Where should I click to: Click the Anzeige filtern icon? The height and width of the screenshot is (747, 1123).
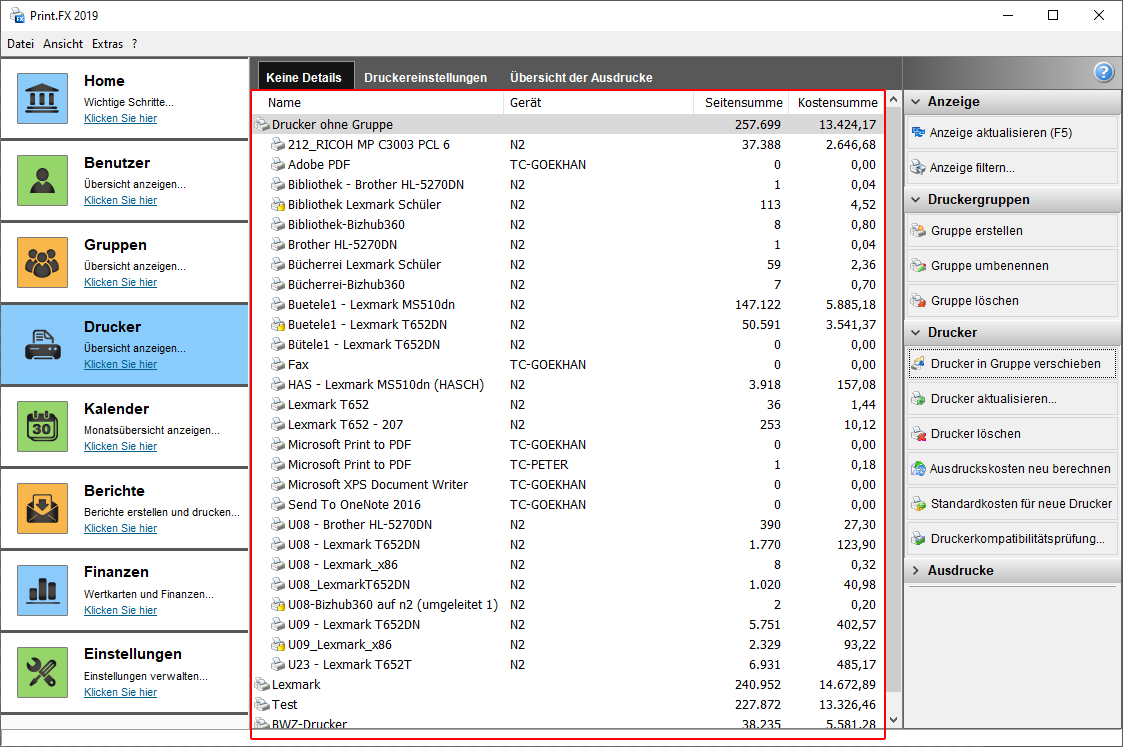point(918,168)
